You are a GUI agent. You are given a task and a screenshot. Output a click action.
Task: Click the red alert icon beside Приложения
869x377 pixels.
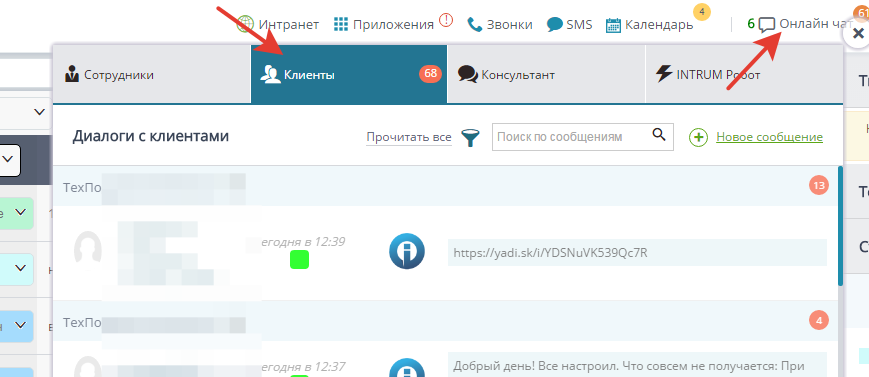pos(446,20)
